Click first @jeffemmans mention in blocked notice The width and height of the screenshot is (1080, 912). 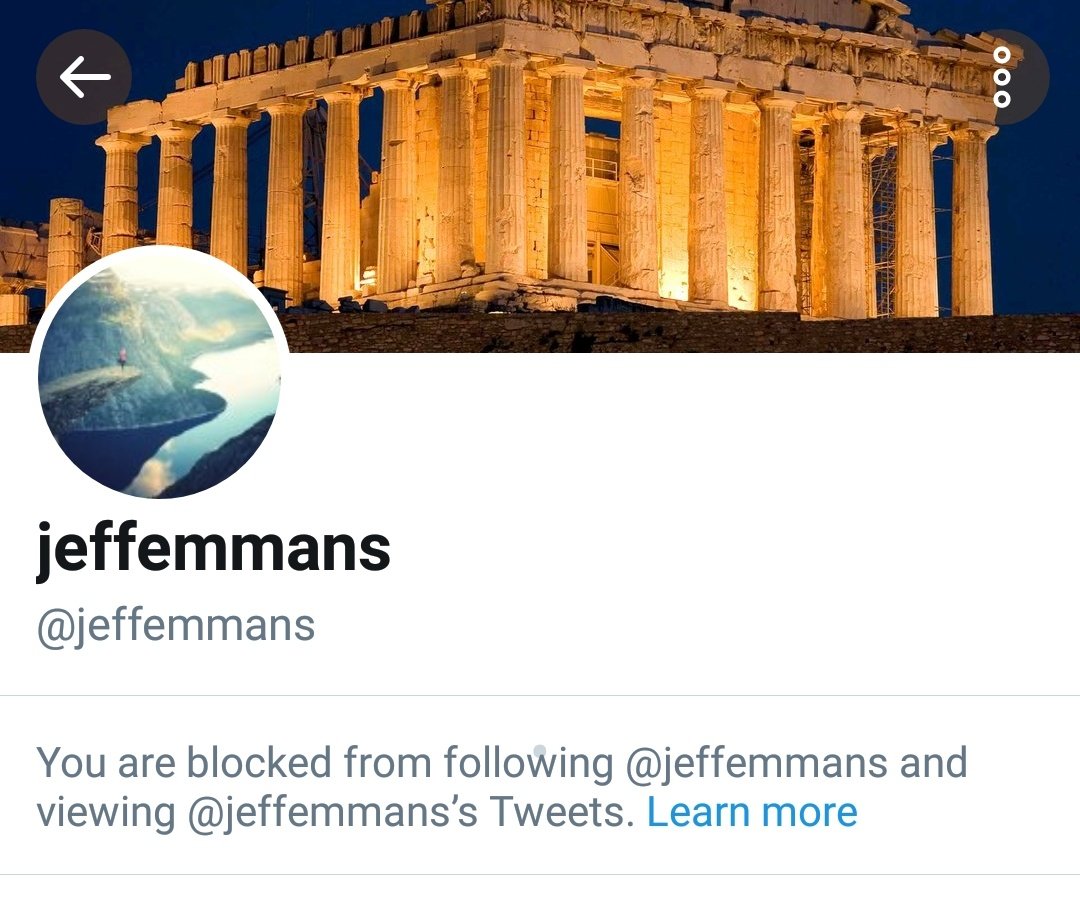756,763
